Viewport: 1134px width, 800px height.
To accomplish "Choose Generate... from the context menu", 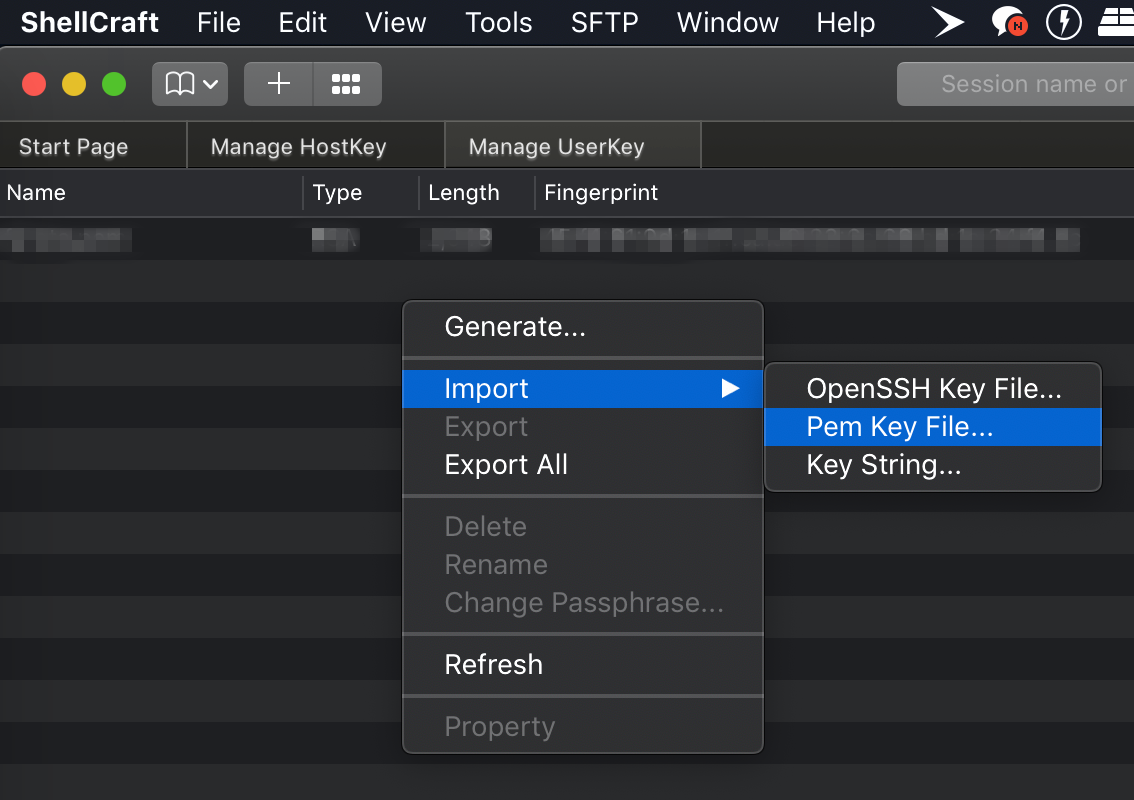I will coord(583,327).
